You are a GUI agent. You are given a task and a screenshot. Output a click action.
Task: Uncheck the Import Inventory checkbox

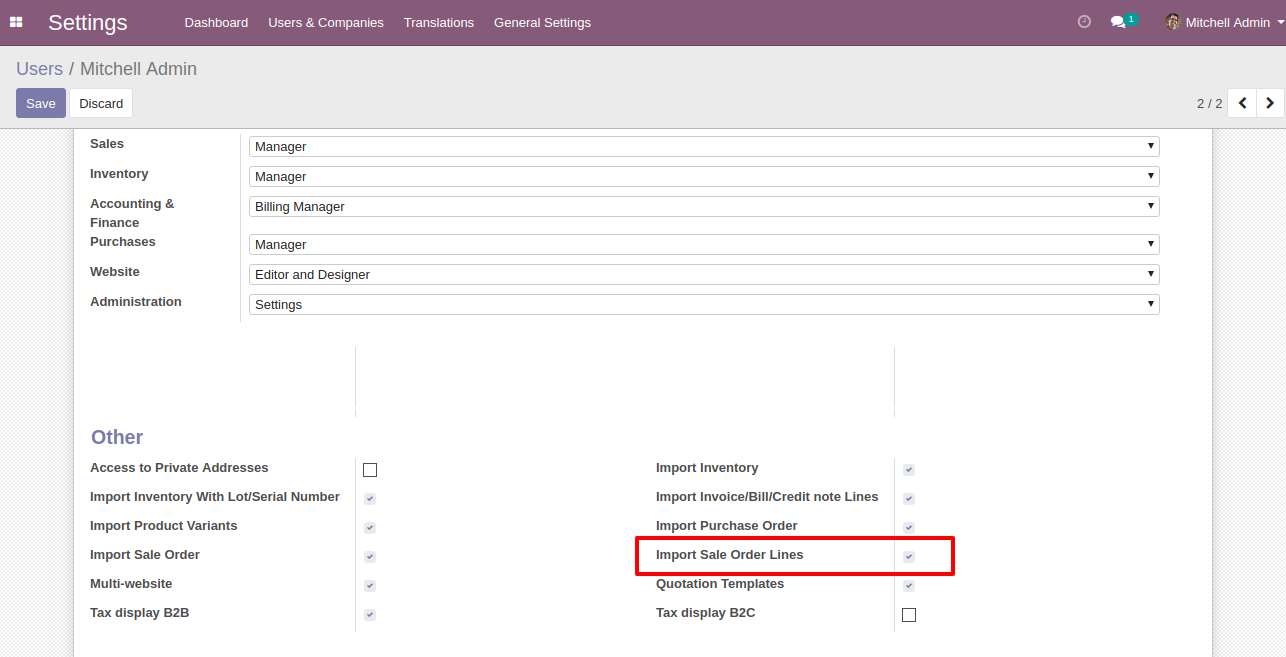(x=909, y=469)
